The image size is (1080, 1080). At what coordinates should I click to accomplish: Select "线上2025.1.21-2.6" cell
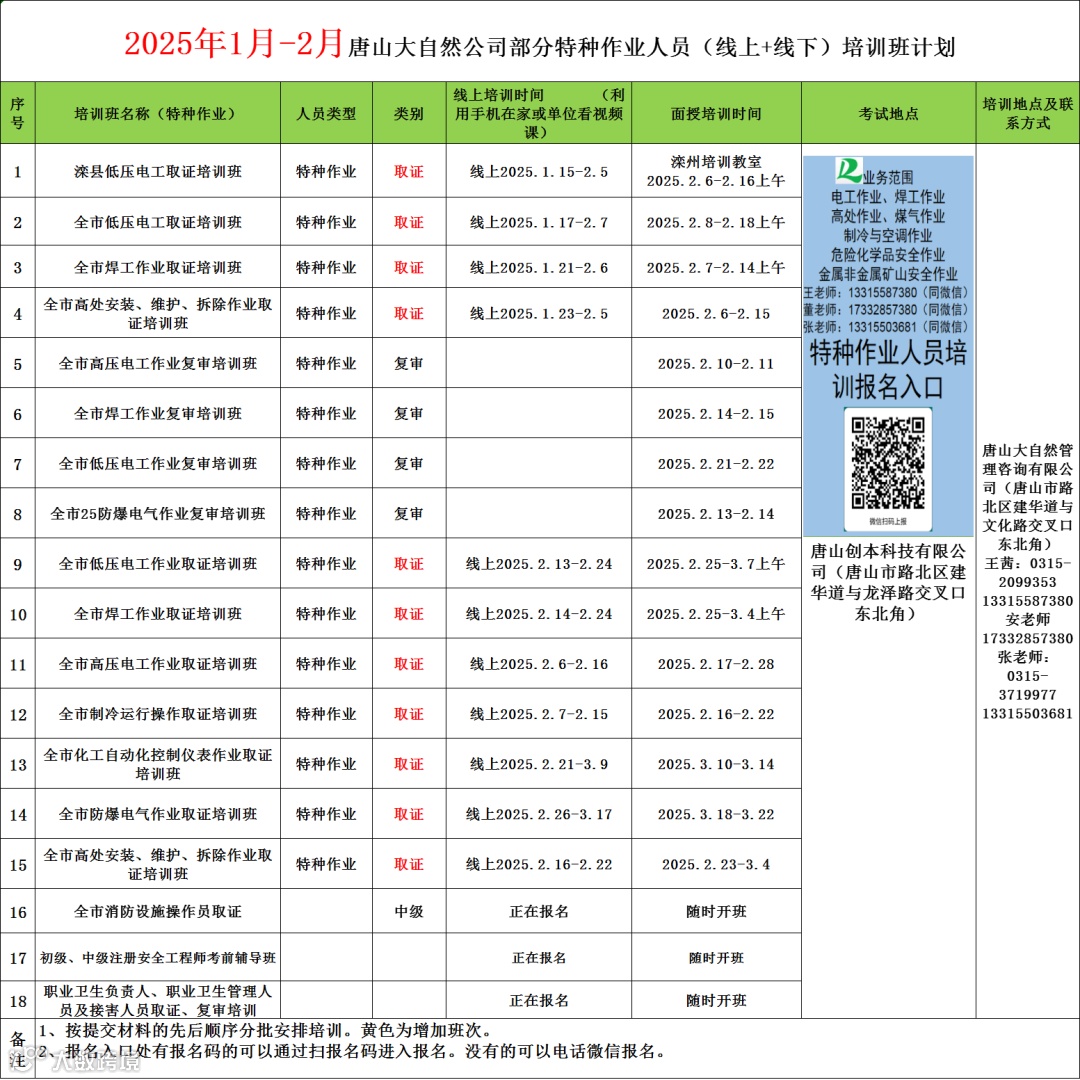pyautogui.click(x=539, y=267)
